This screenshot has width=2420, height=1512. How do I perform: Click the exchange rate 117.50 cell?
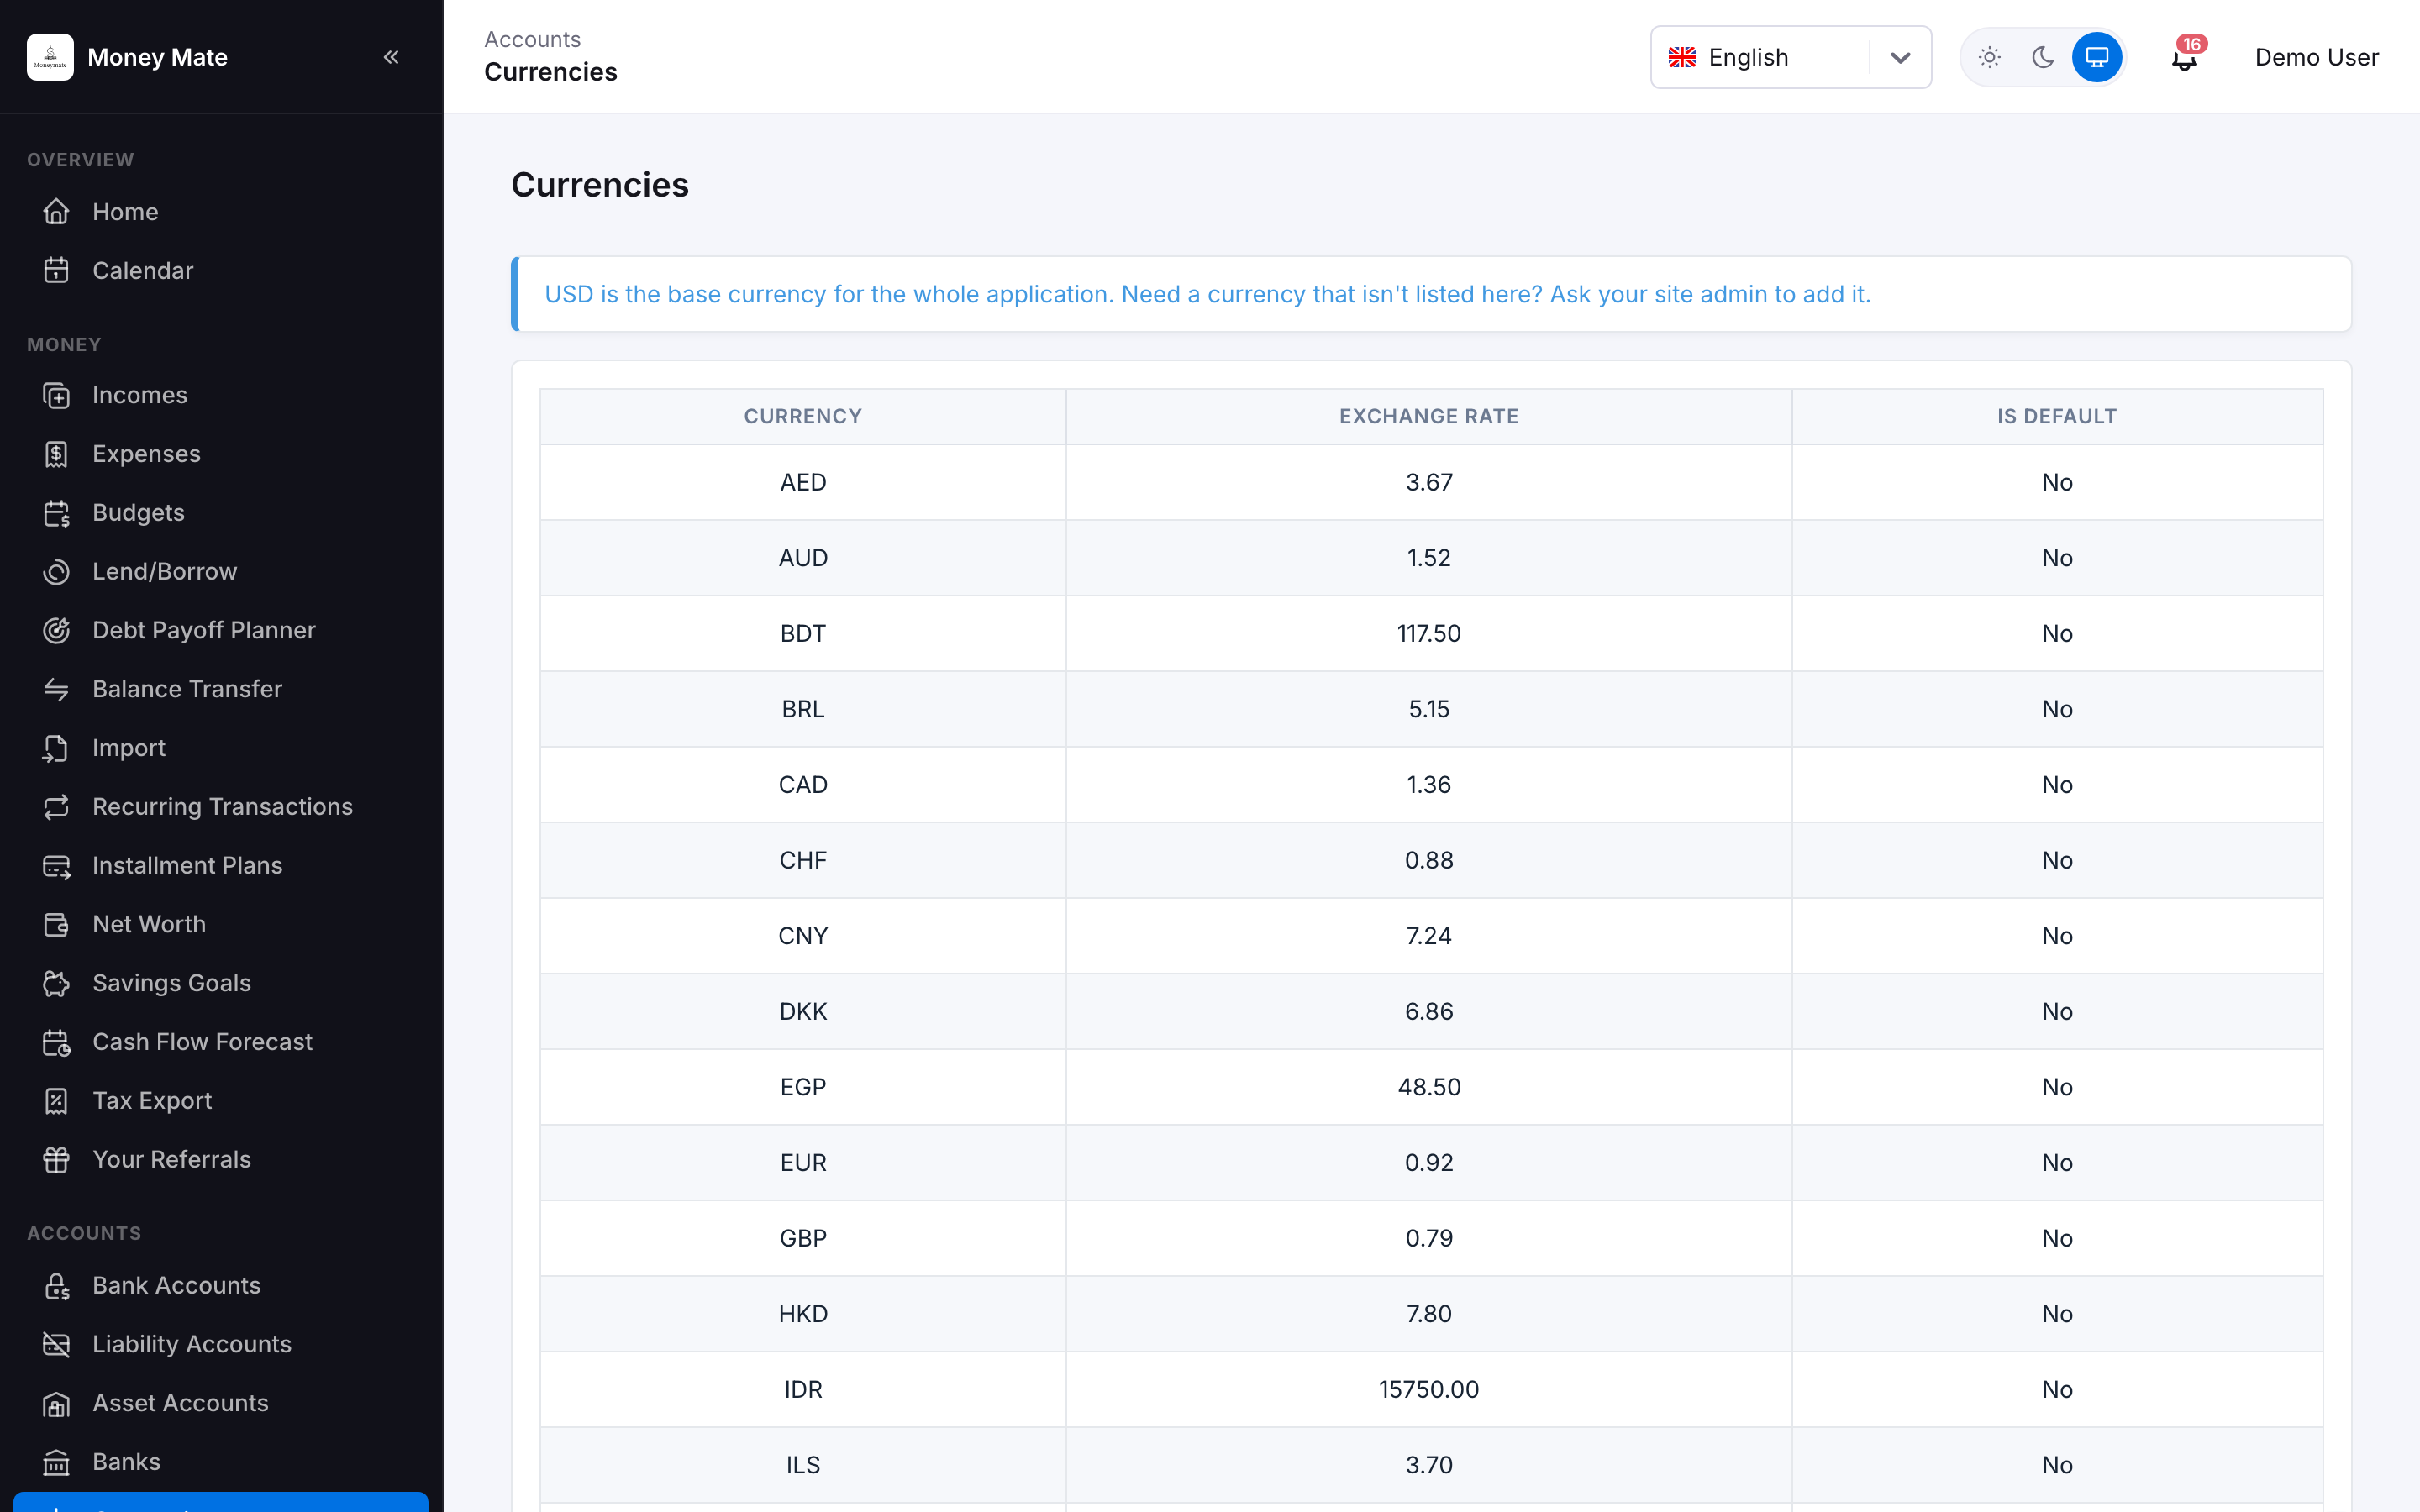coord(1429,633)
